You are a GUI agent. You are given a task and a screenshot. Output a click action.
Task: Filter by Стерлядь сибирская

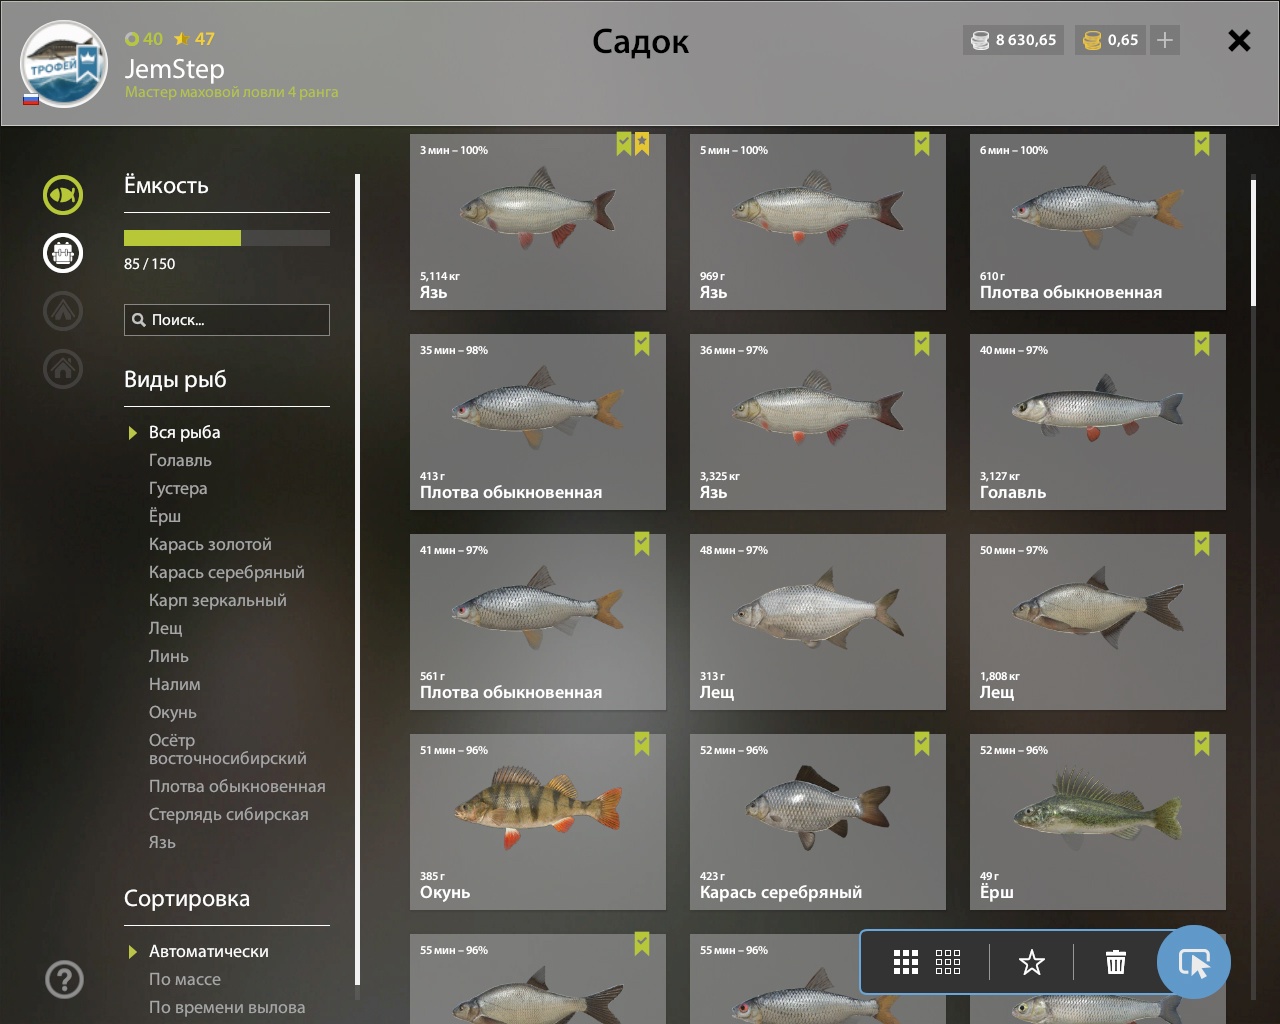point(229,814)
